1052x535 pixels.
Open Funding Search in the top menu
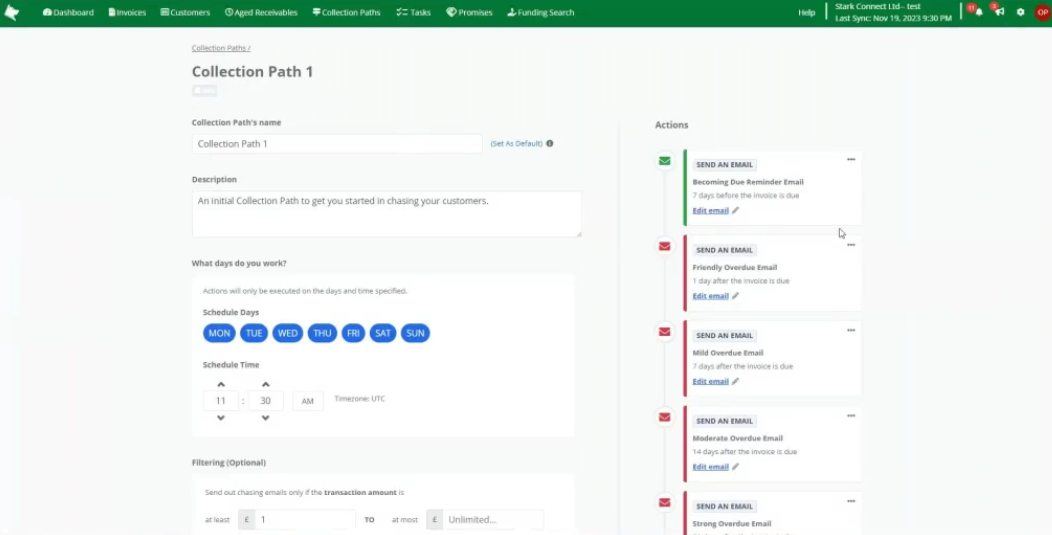pyautogui.click(x=541, y=12)
